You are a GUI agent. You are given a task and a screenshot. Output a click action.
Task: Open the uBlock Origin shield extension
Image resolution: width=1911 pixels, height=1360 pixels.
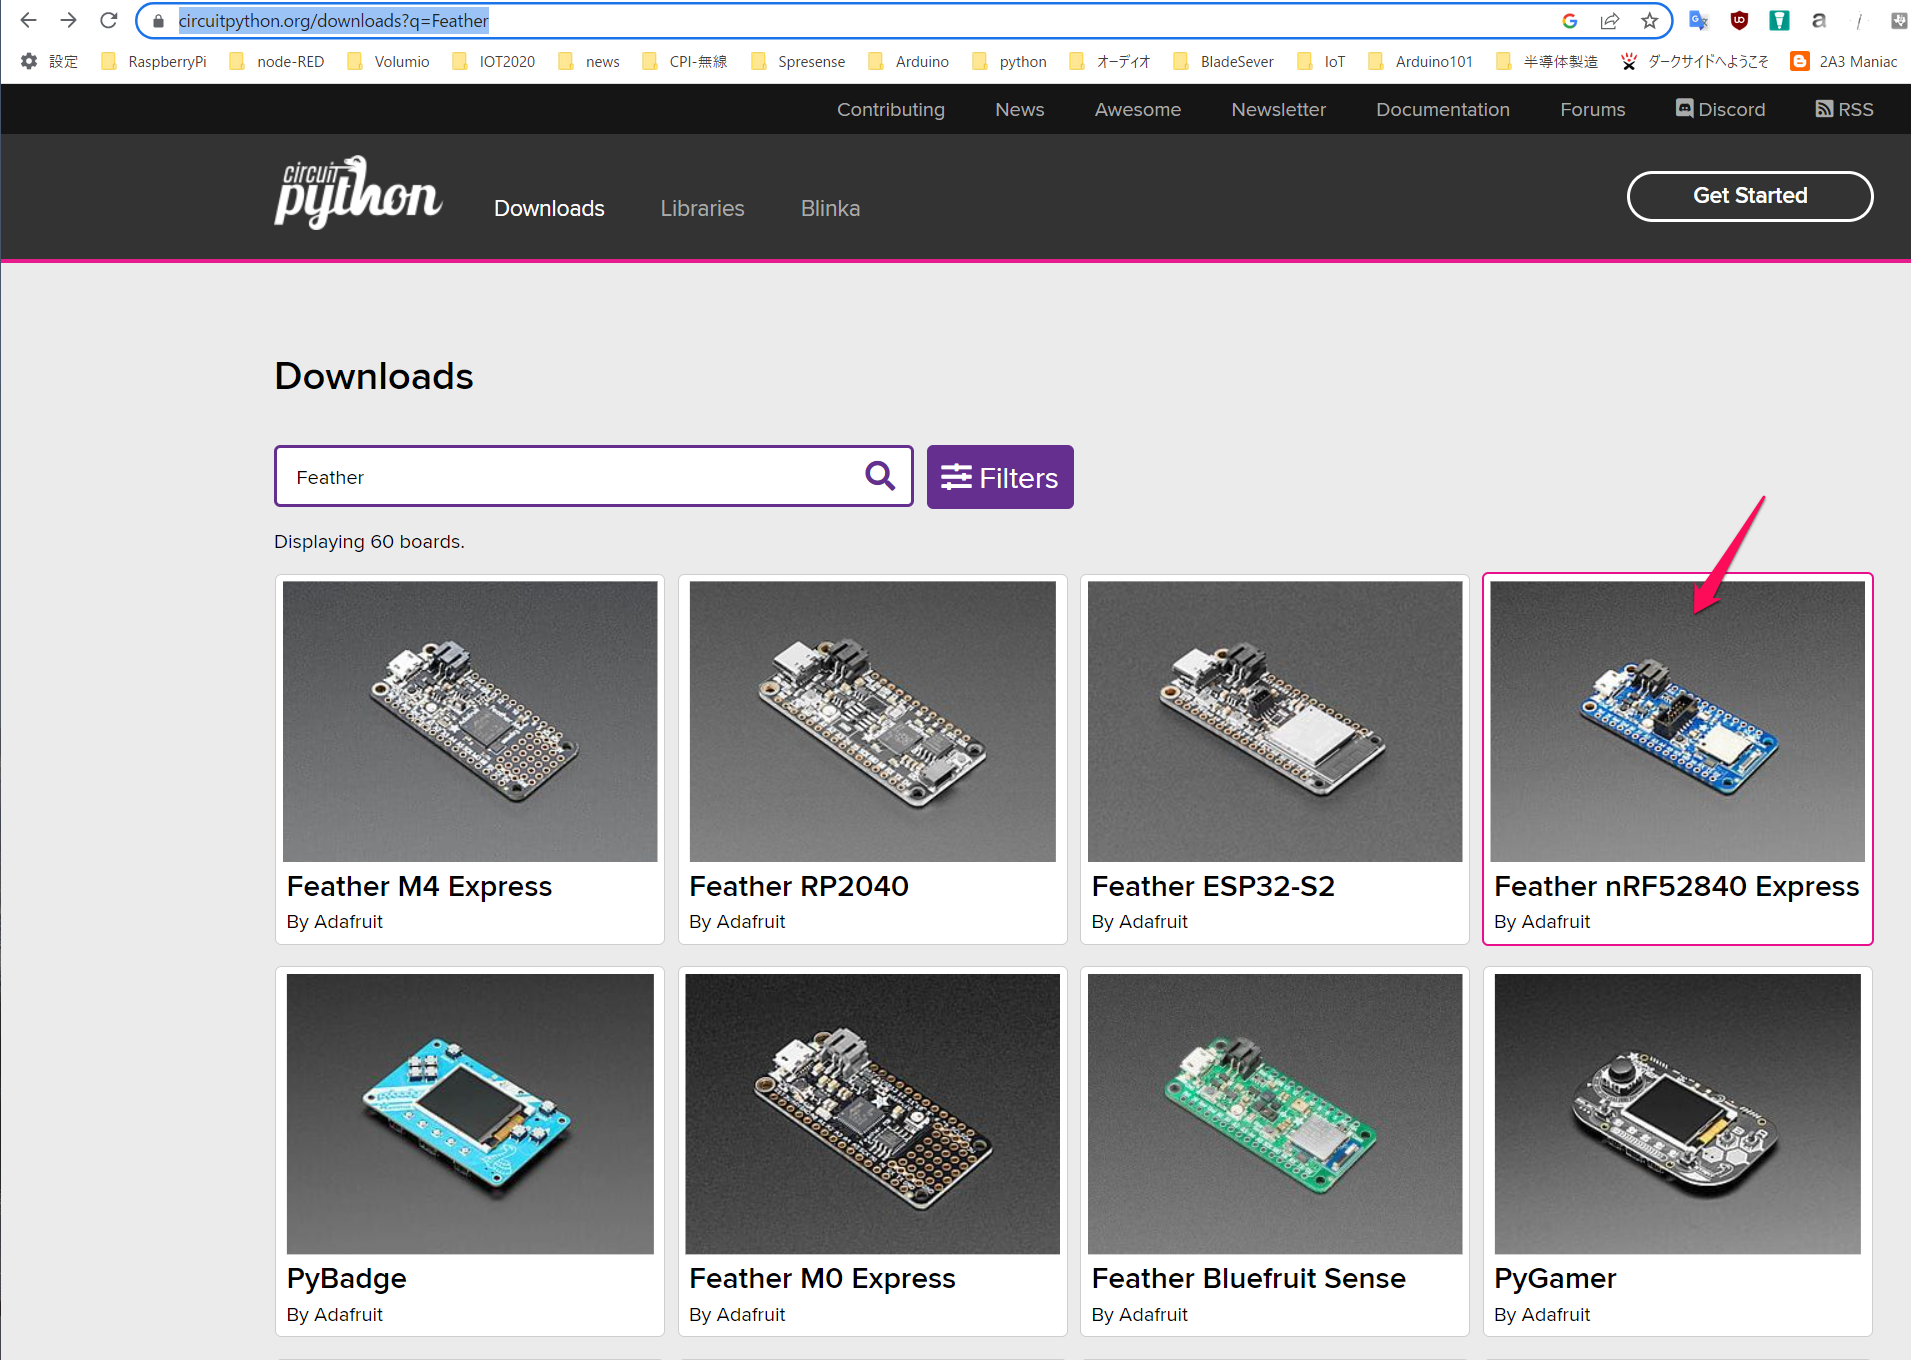click(1739, 20)
